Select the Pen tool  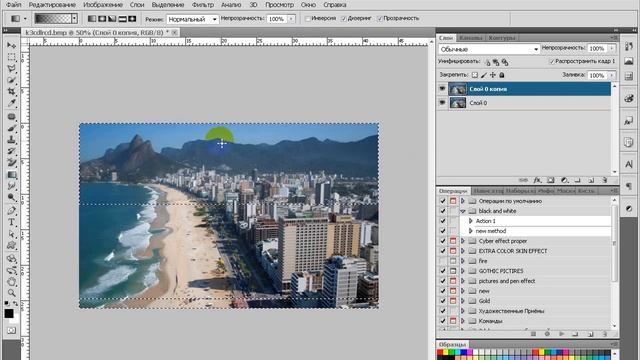11,211
